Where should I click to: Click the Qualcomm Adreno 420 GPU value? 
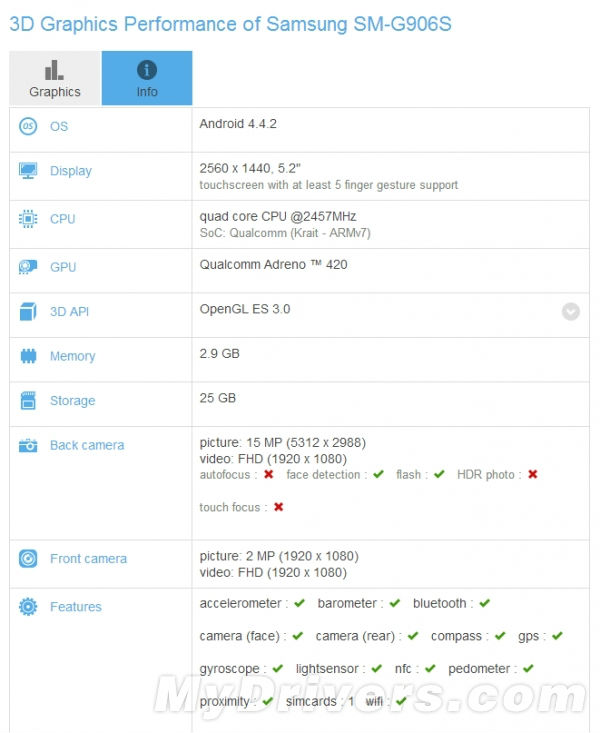[x=273, y=265]
